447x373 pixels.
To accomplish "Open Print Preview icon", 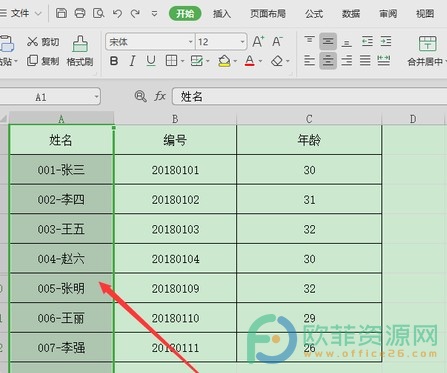I will pos(99,13).
